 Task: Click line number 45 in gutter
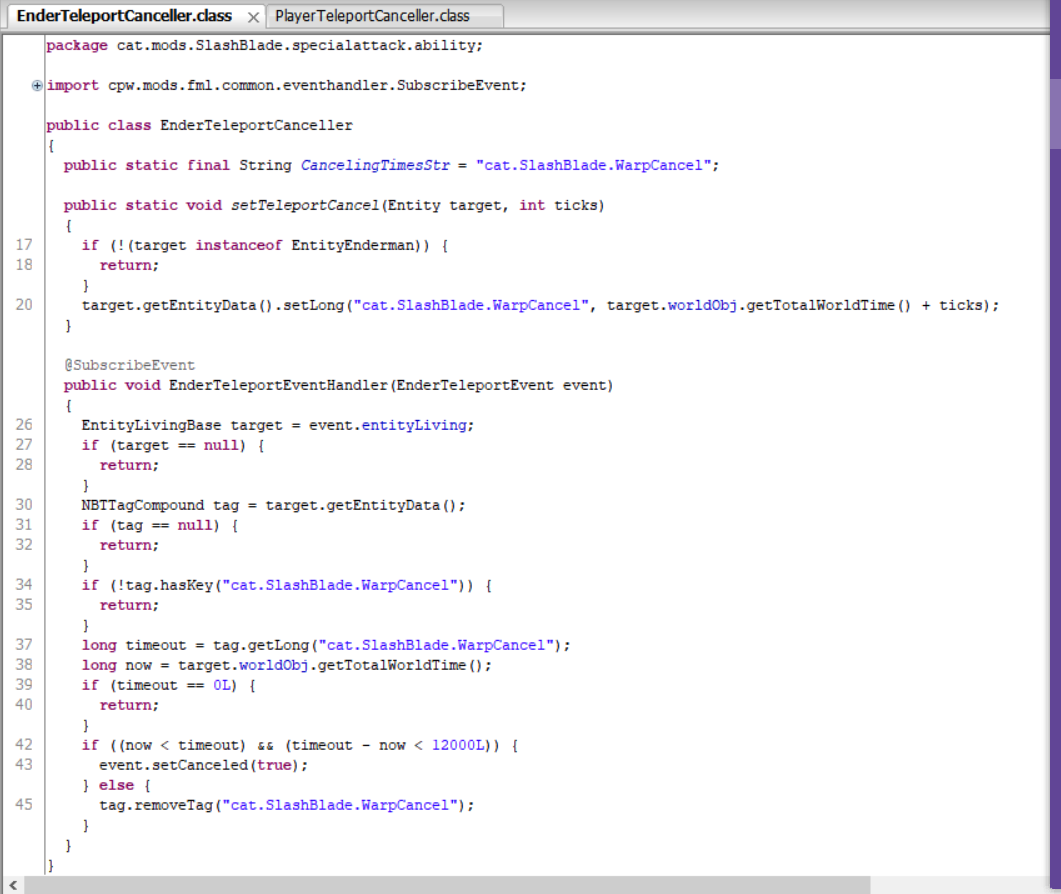[24, 805]
